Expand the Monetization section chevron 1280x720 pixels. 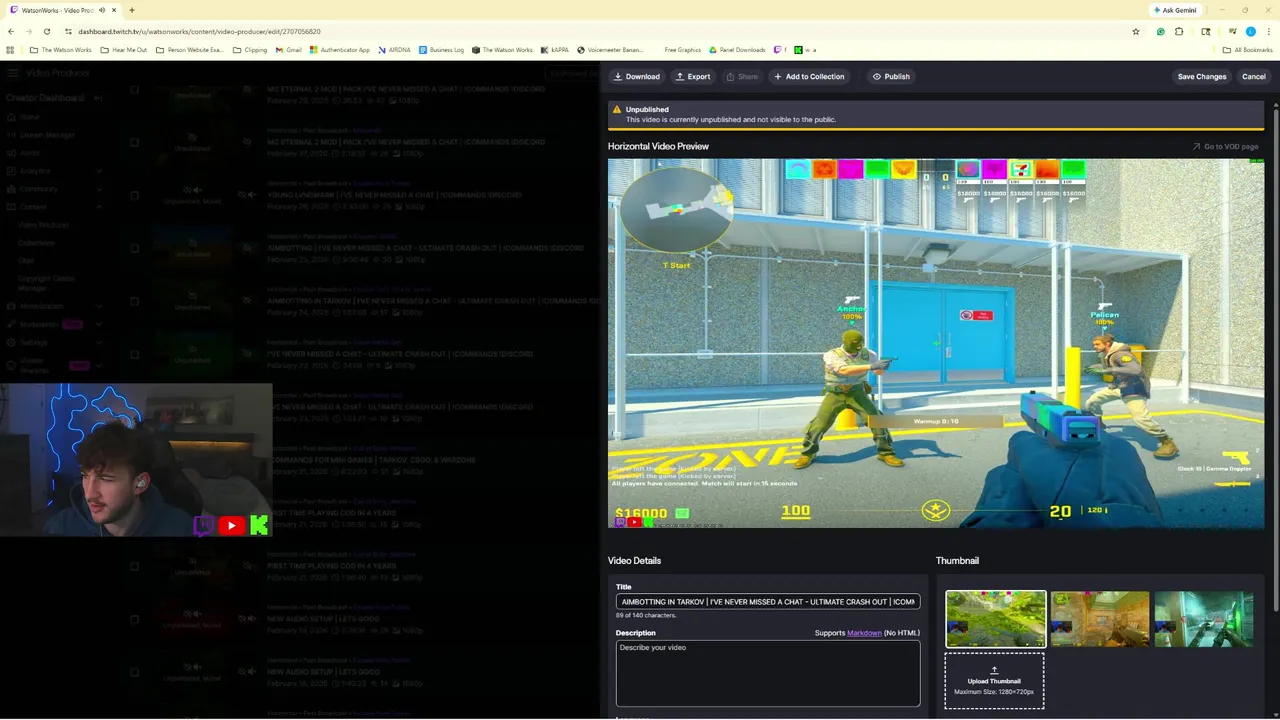point(98,306)
